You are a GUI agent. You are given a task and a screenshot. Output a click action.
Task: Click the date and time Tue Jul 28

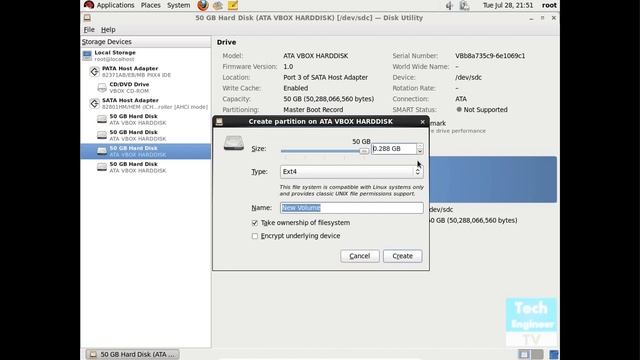508,5
